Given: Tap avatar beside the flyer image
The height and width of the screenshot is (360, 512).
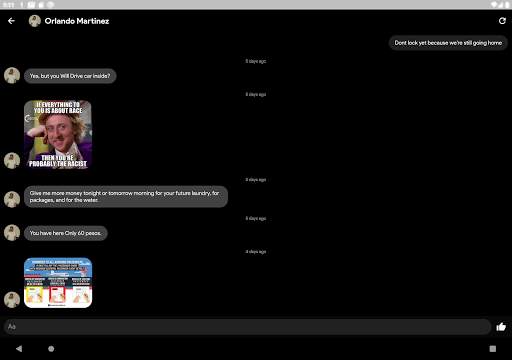Looking at the screenshot, I should click(x=12, y=300).
